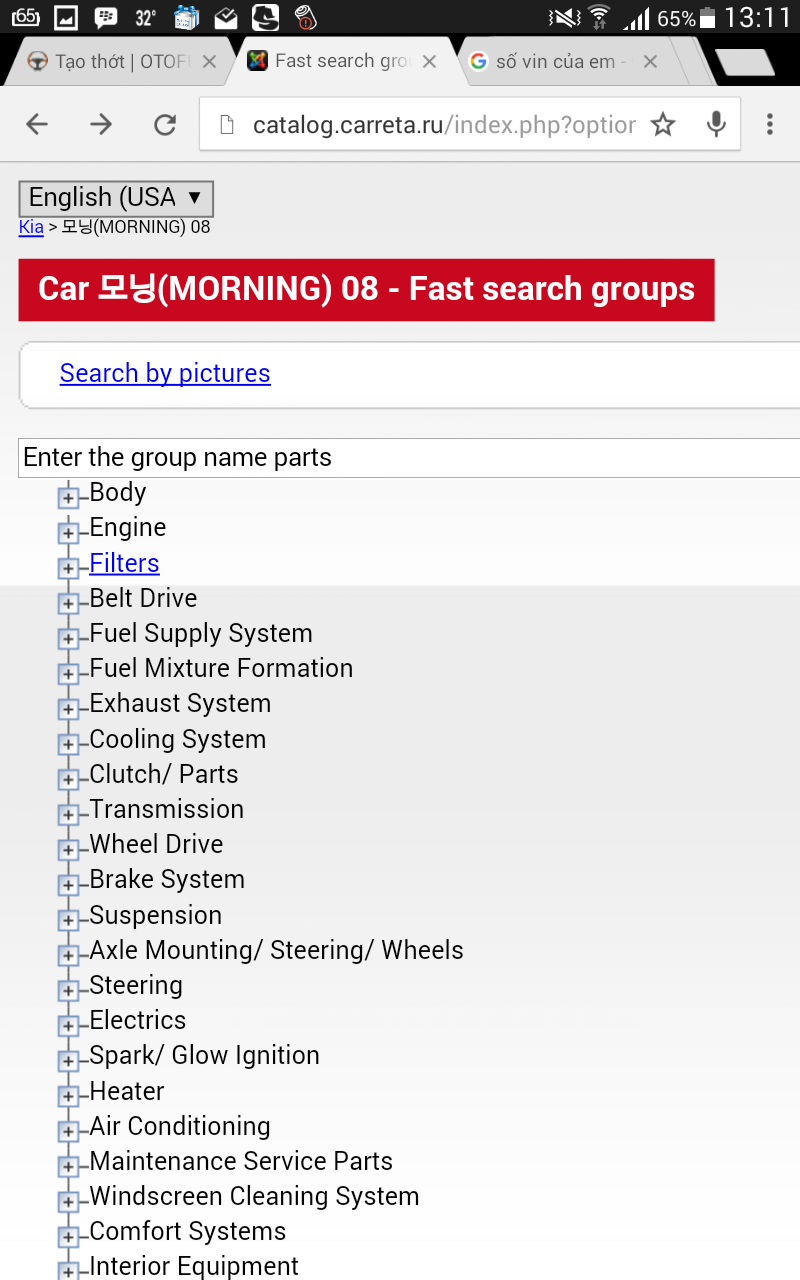Close the Tạo thớt OTOFUN tab
800x1280 pixels.
(209, 62)
